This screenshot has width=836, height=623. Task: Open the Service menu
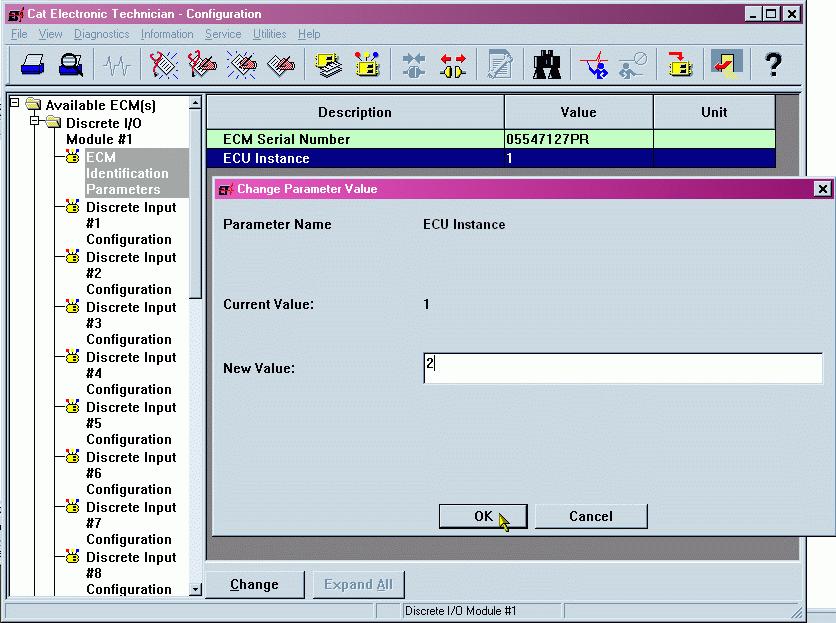[223, 34]
